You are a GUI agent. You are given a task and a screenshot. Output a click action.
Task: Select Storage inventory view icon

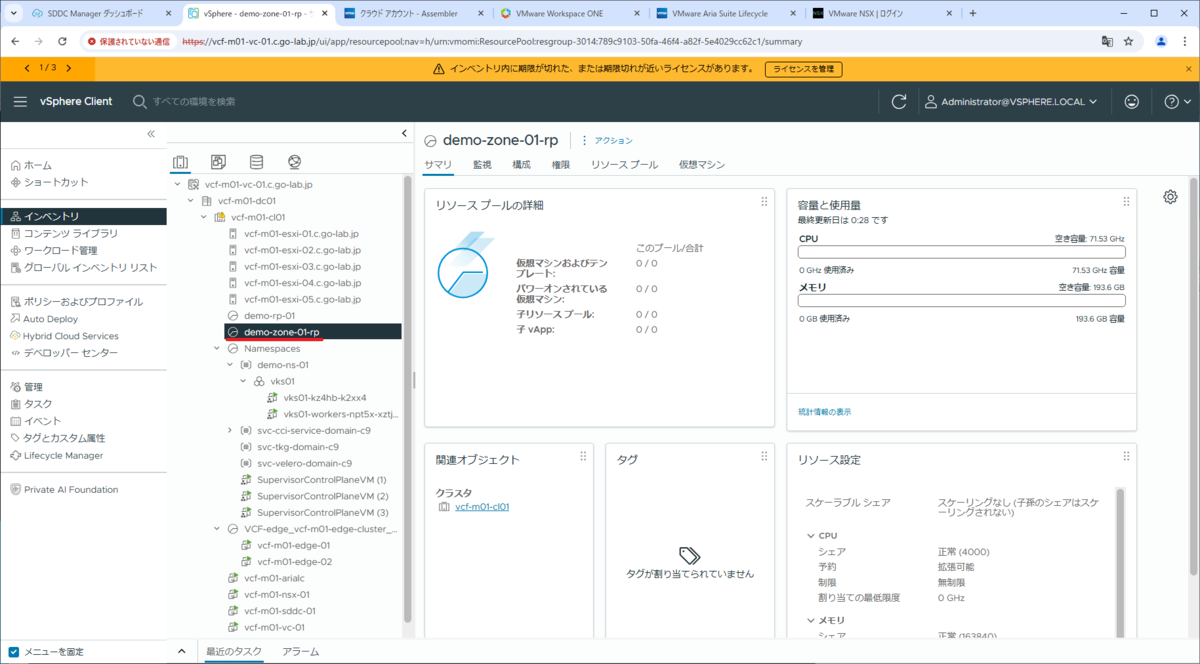pos(256,162)
